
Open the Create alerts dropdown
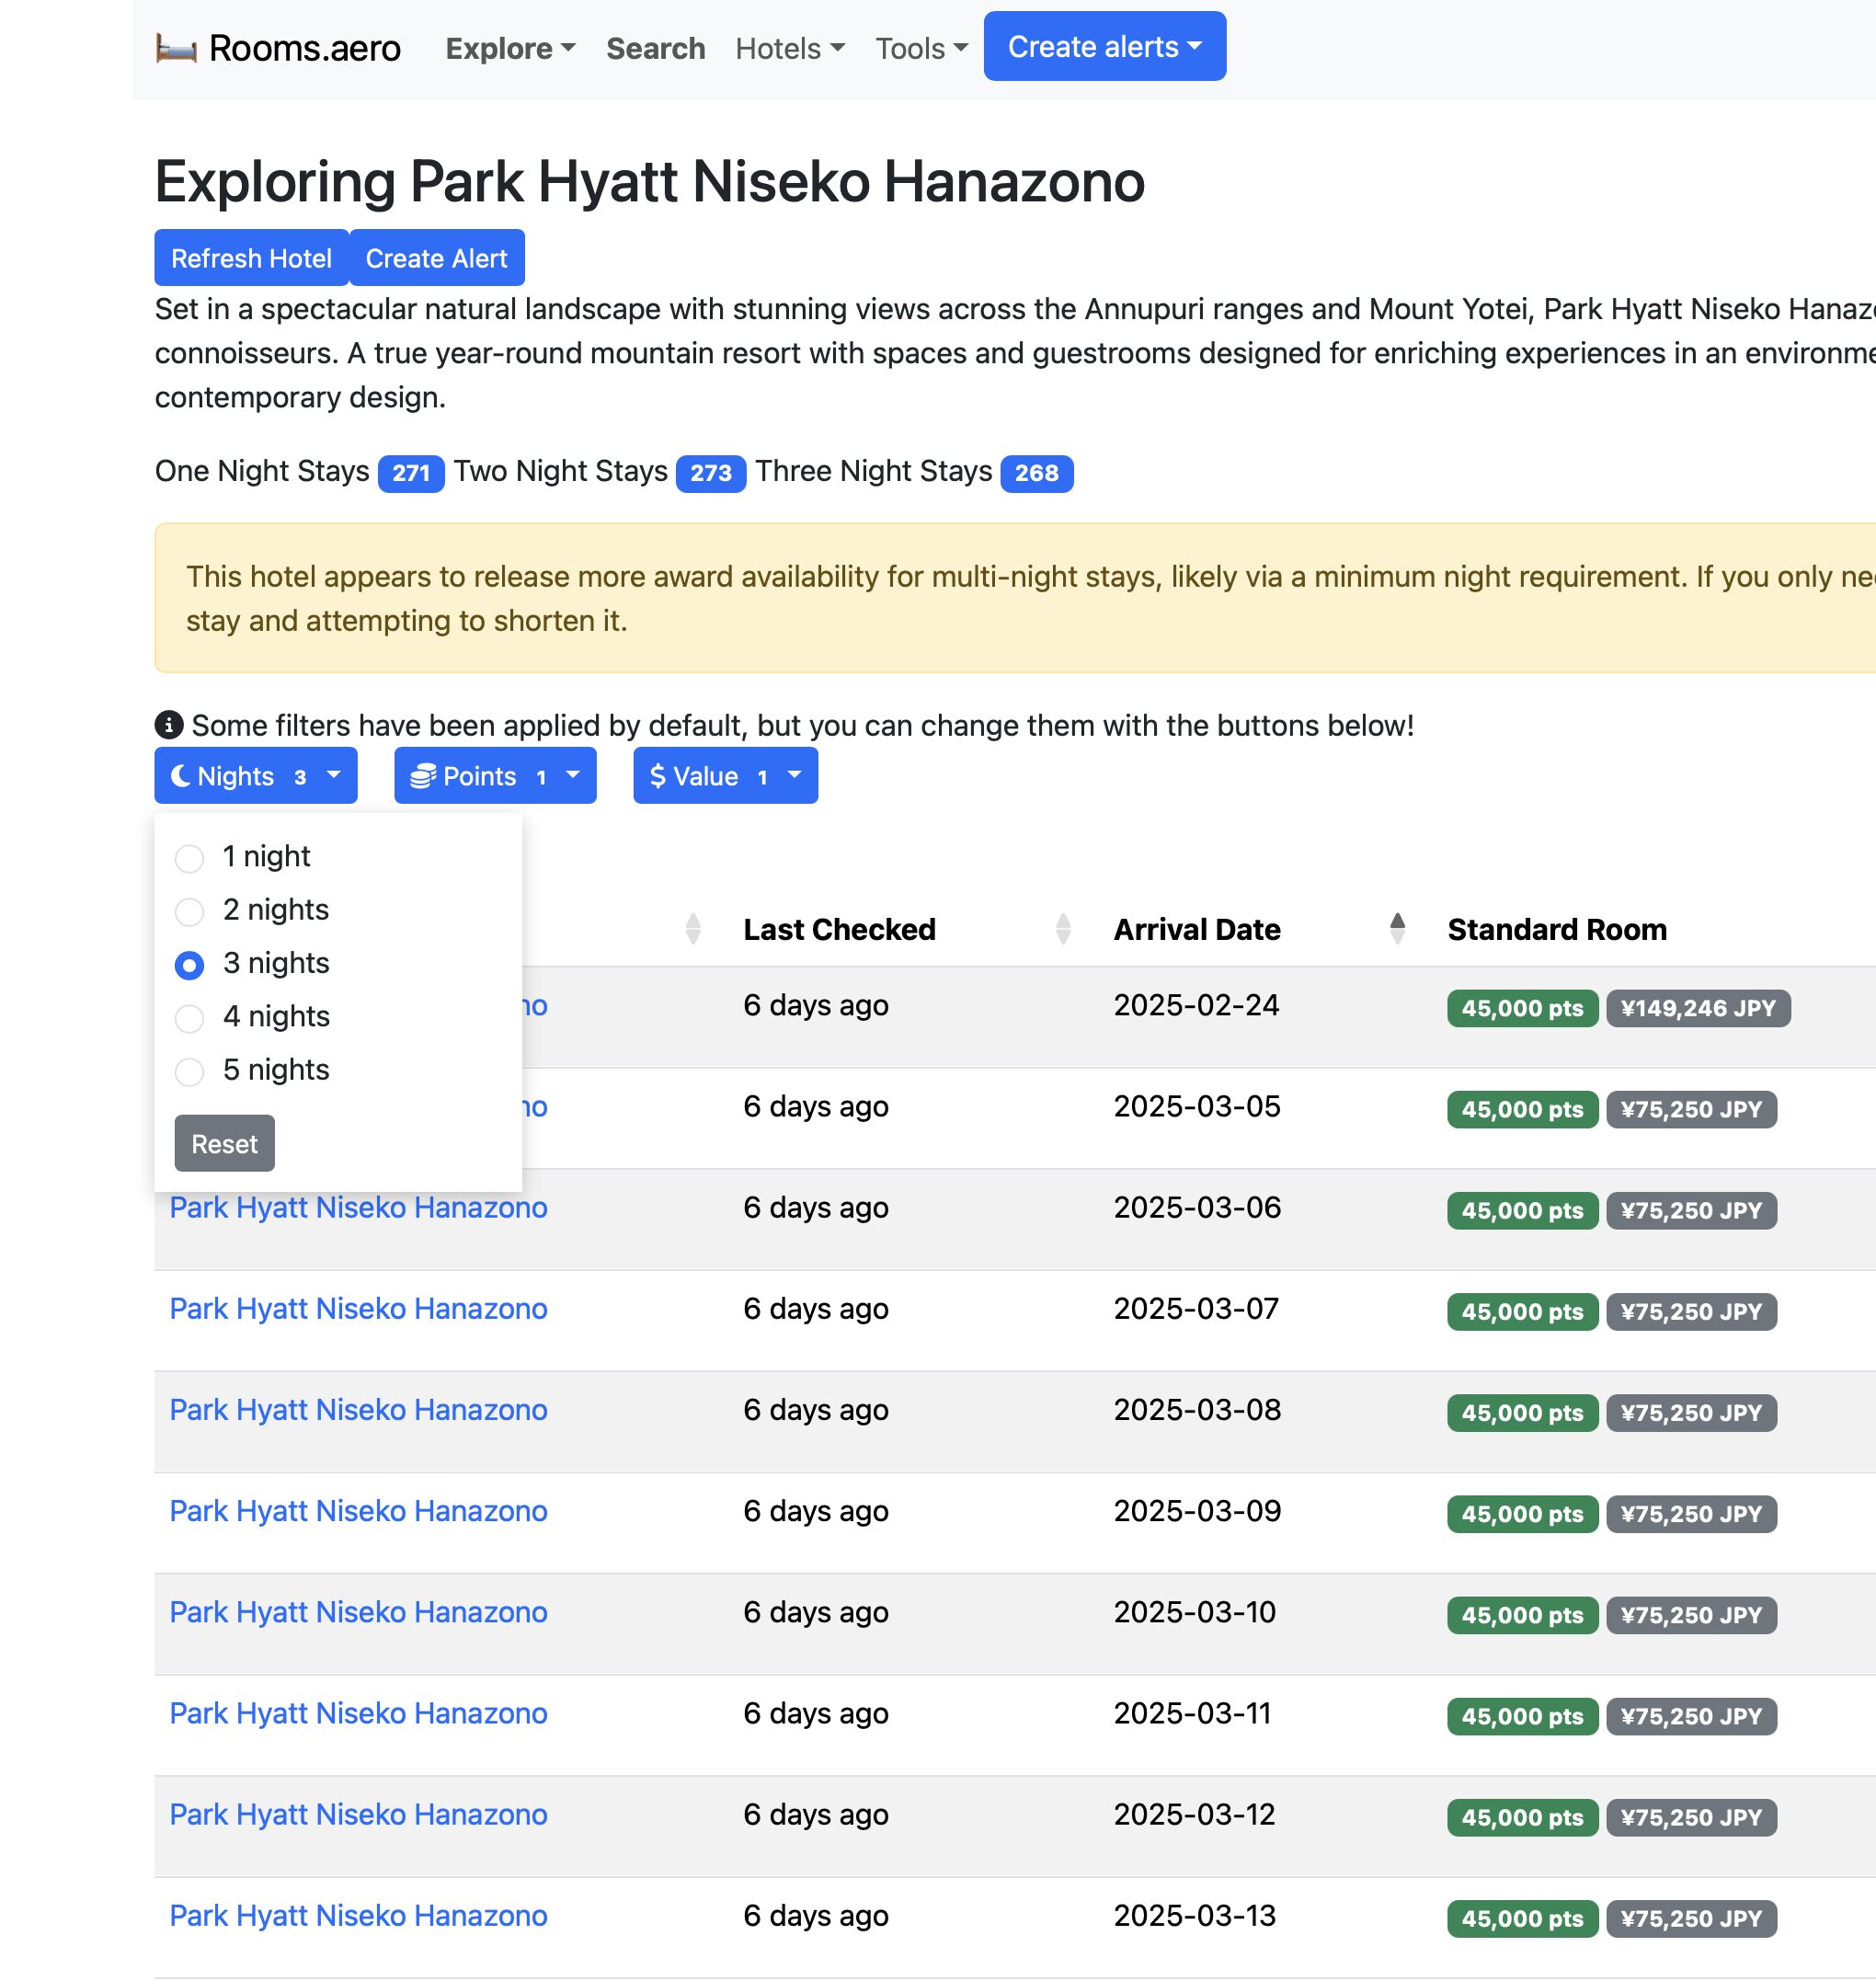coord(1105,46)
